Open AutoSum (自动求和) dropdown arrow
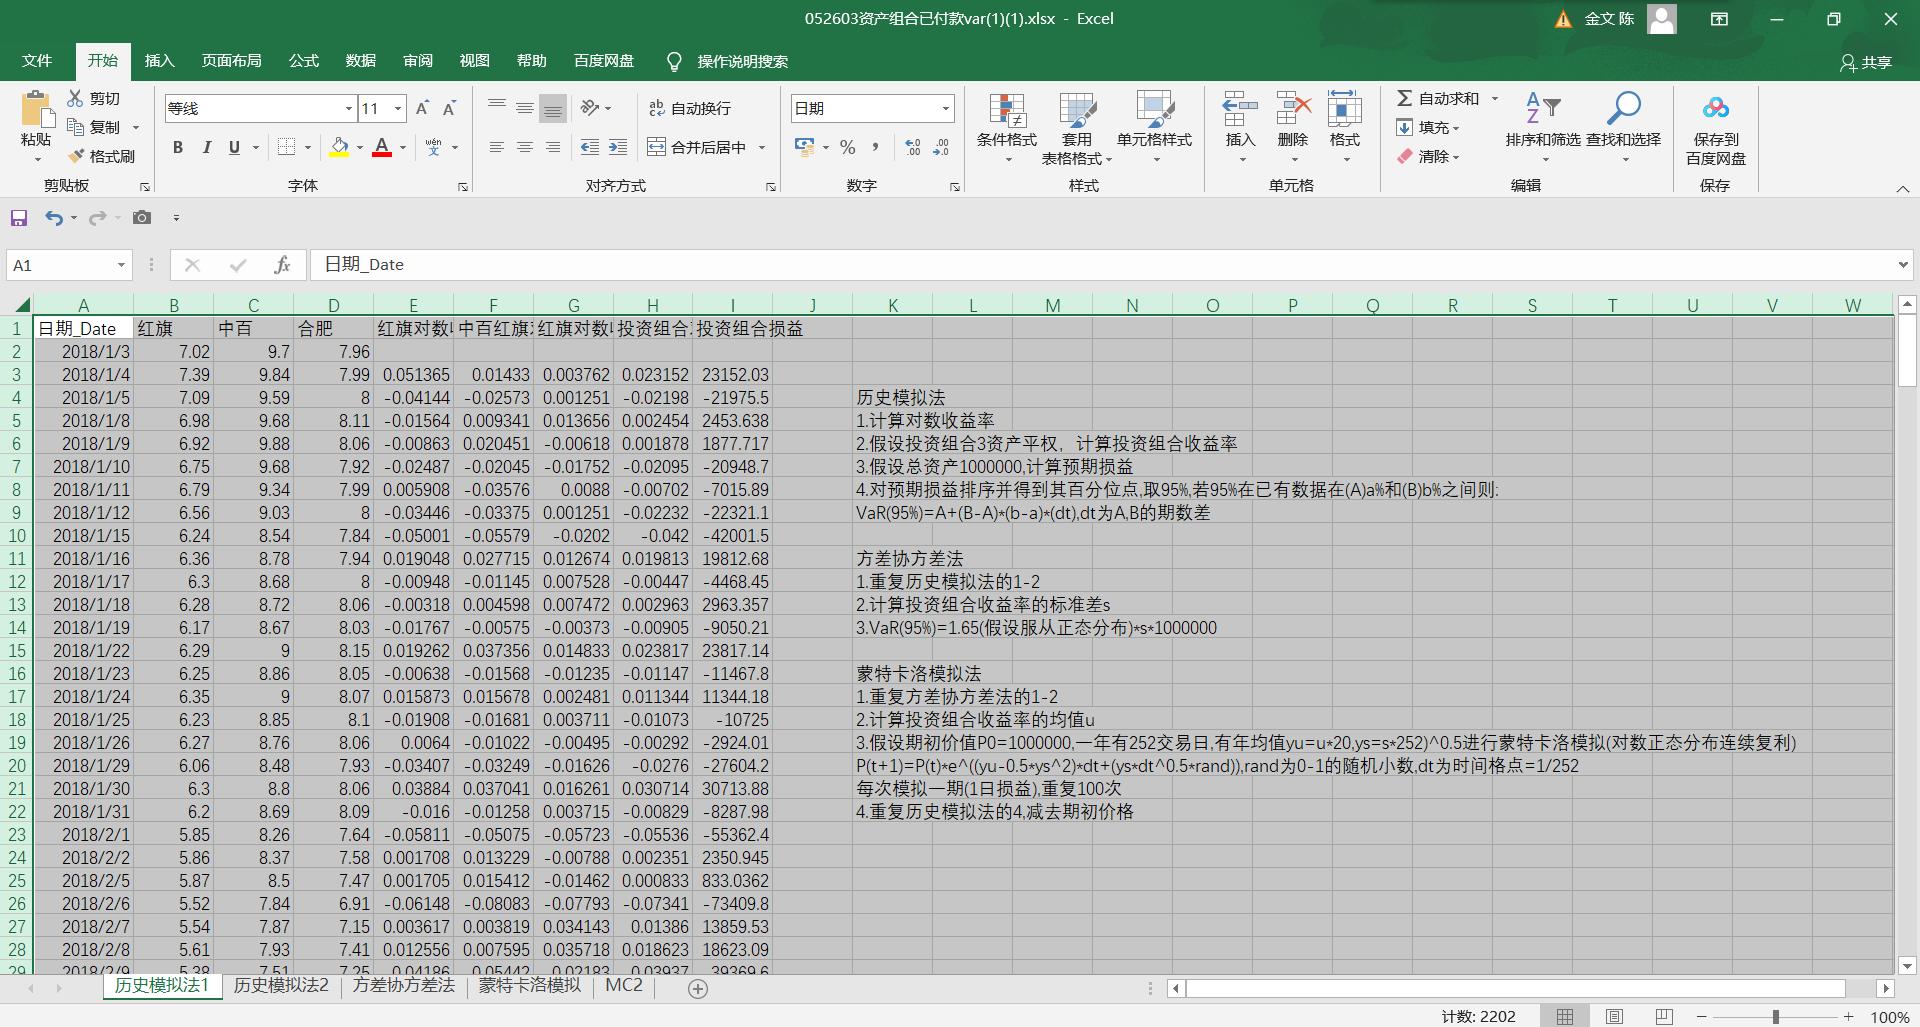Viewport: 1920px width, 1027px height. pos(1495,98)
